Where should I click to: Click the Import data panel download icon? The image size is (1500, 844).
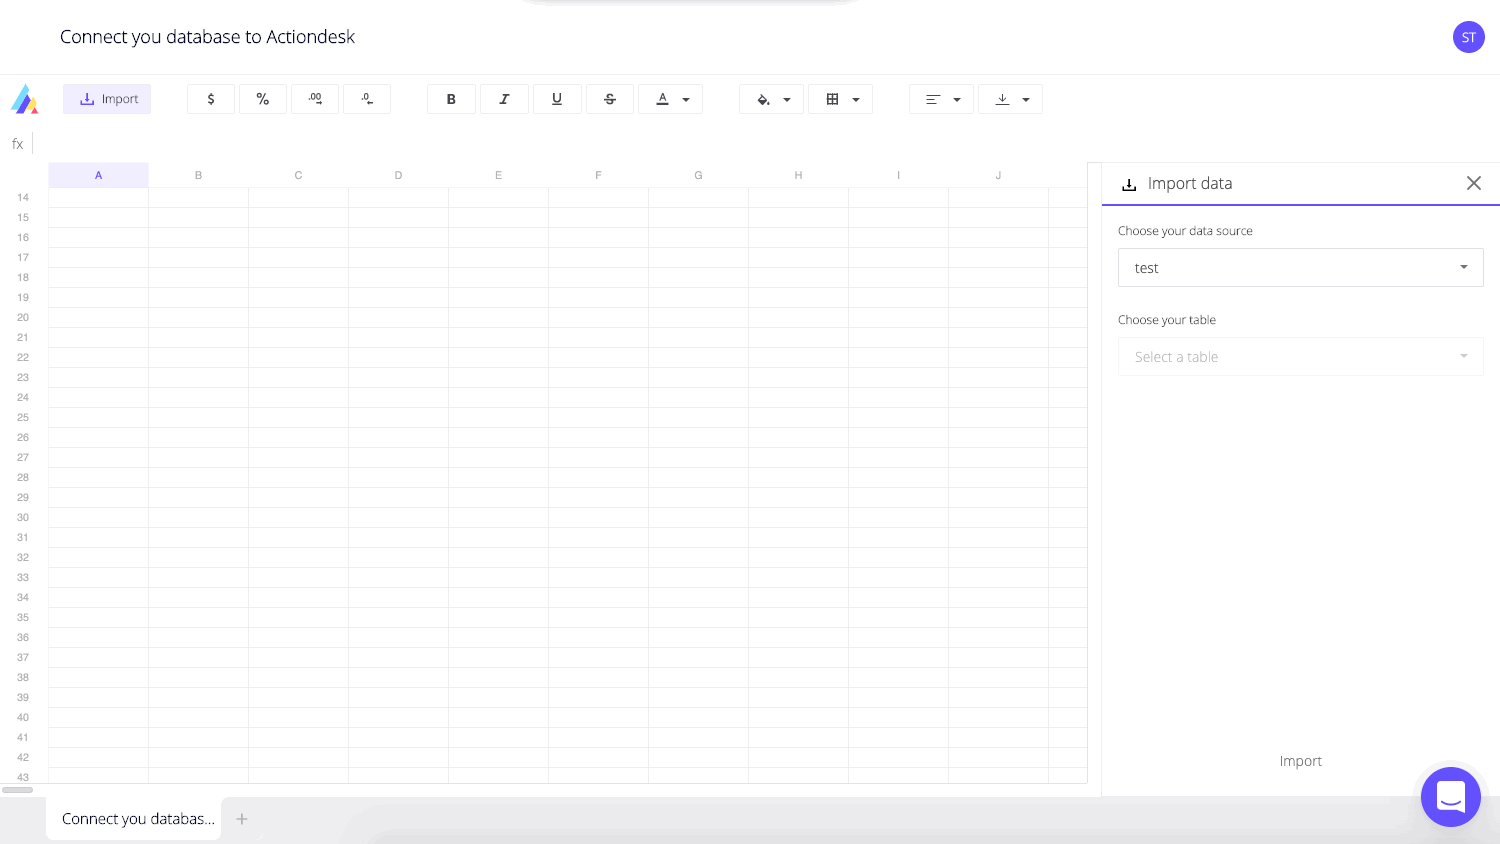(x=1129, y=184)
